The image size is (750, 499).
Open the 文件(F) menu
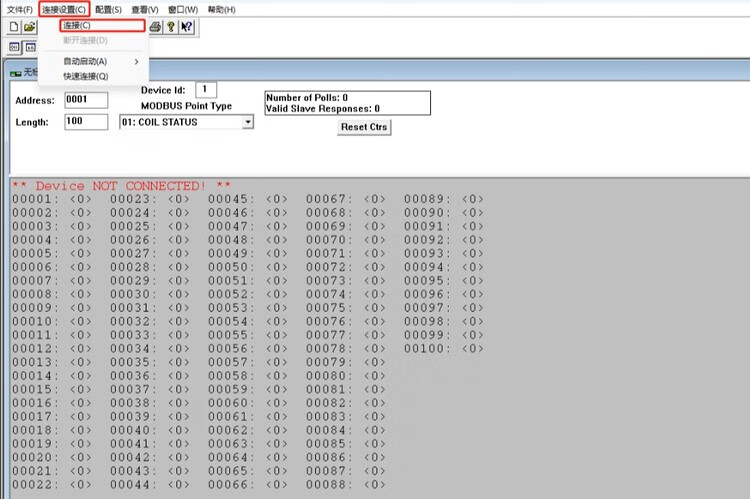(20, 9)
